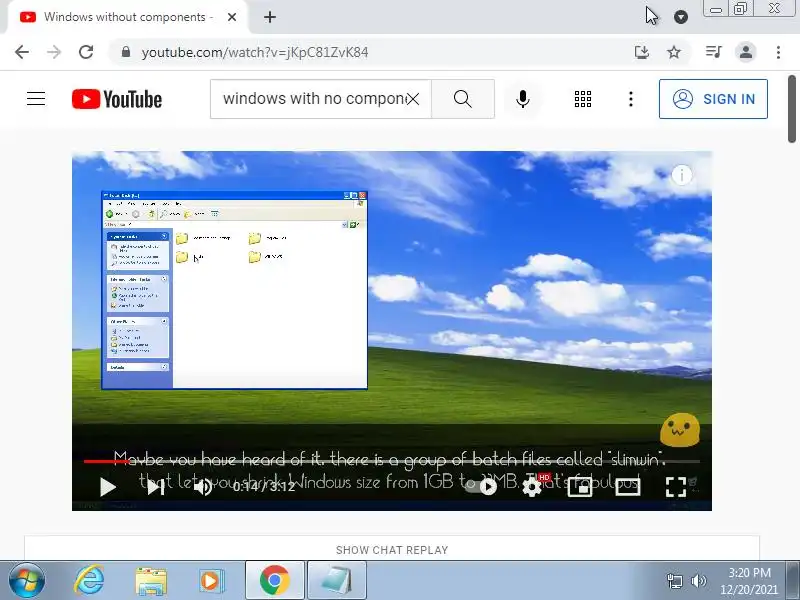This screenshot has width=800, height=600.
Task: Show video info card icon
Action: (x=682, y=176)
